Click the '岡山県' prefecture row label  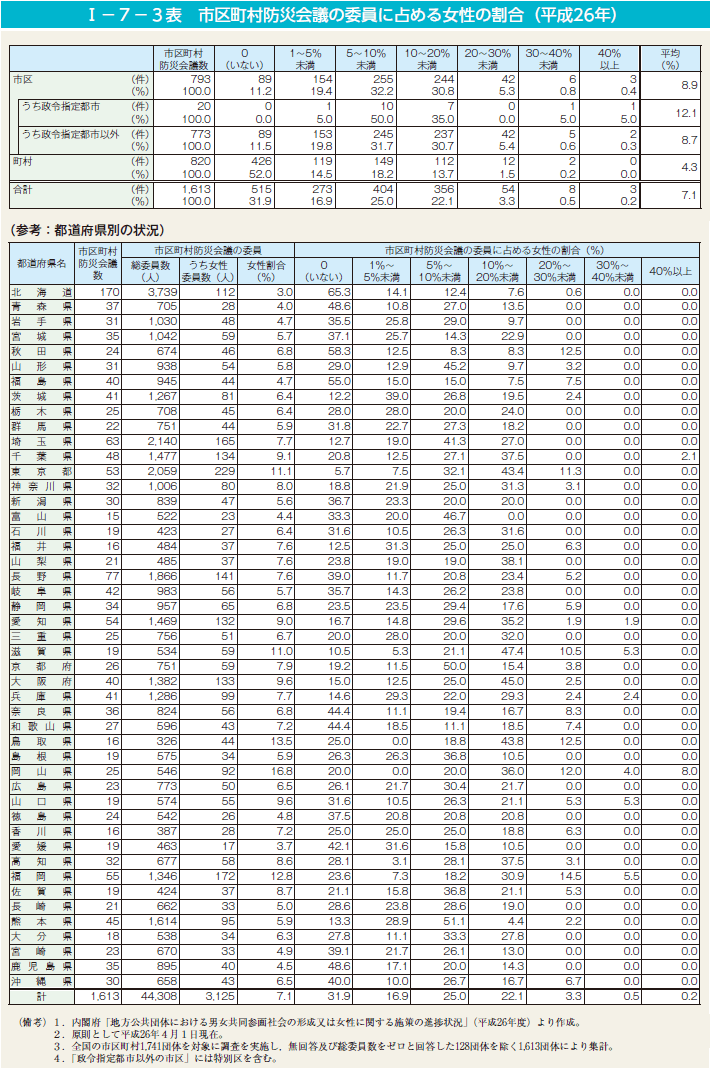42,771
